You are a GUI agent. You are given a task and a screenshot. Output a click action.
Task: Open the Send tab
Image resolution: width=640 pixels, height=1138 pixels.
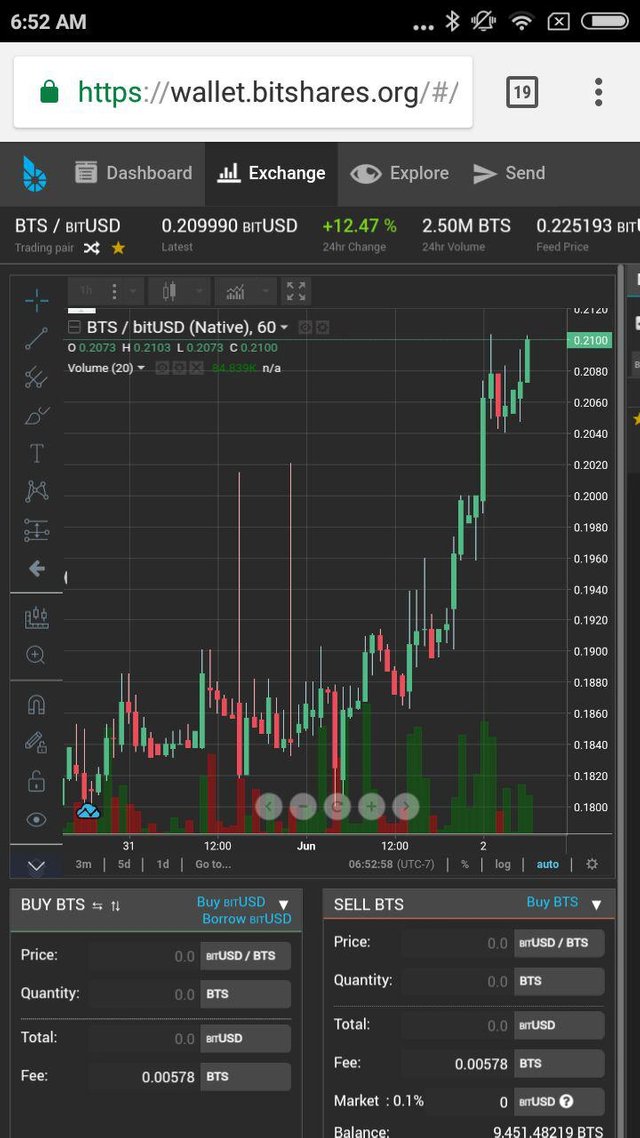coord(509,173)
